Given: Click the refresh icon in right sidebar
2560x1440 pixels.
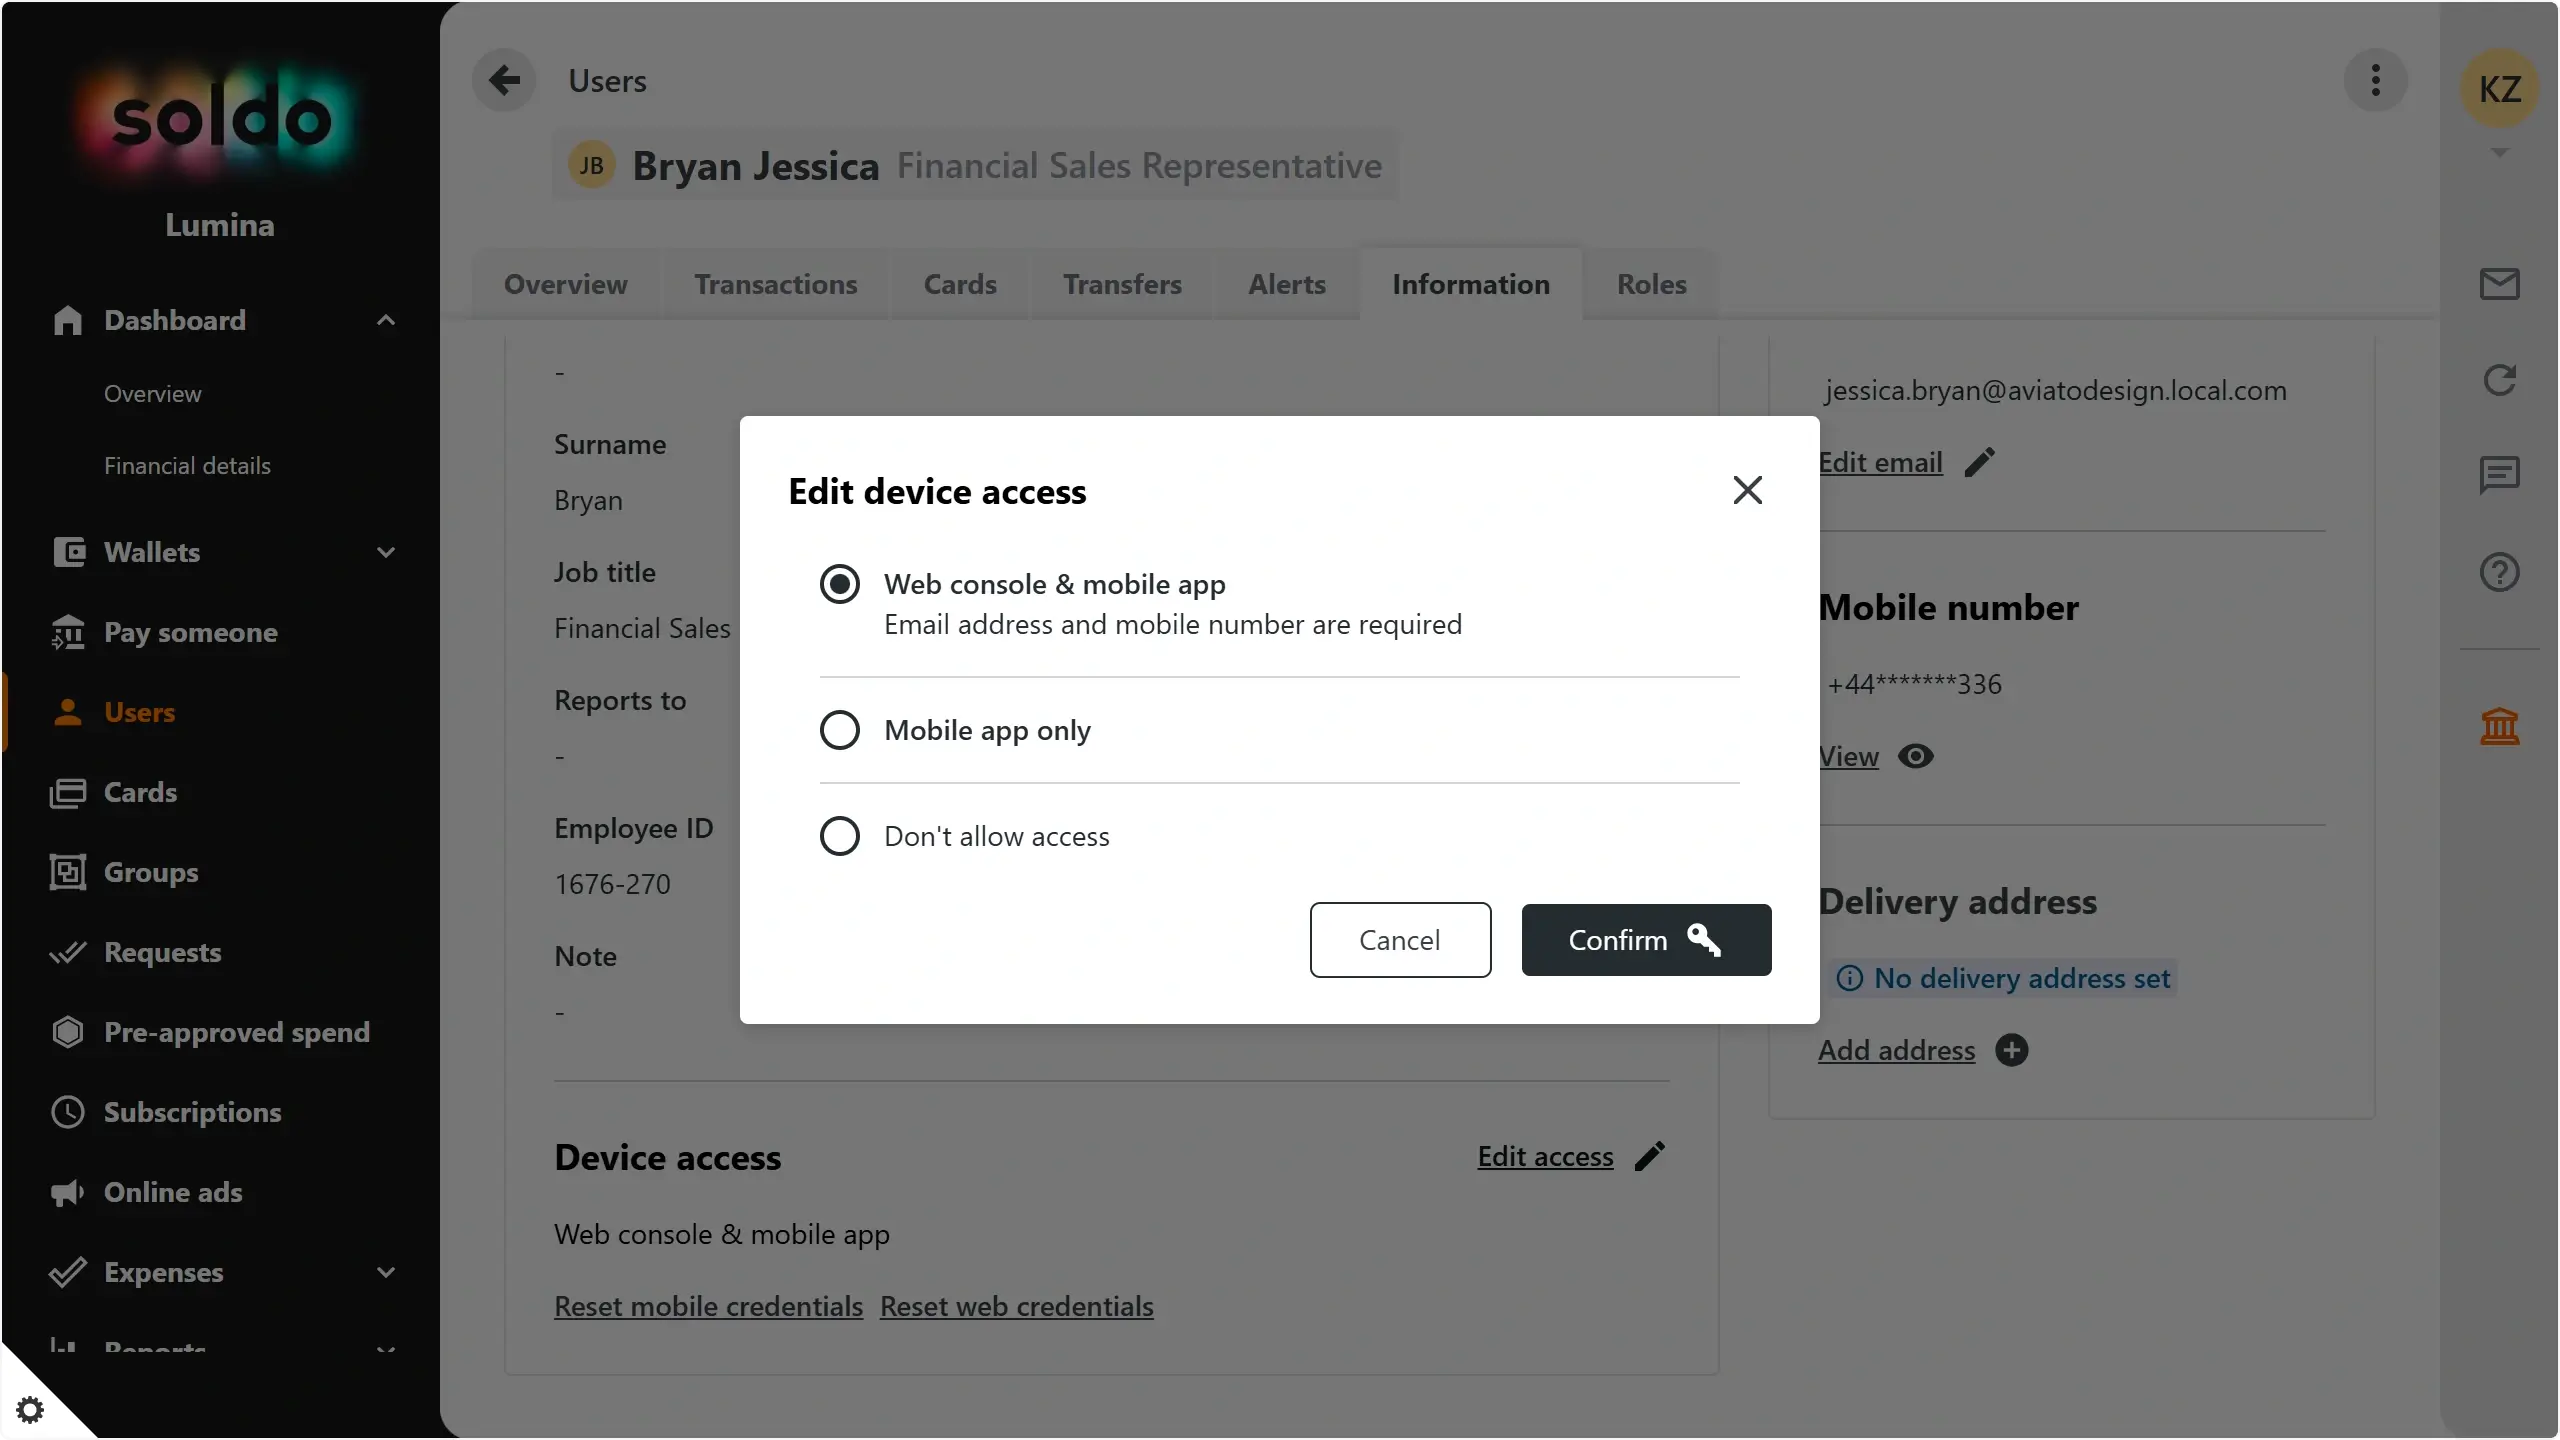Looking at the screenshot, I should pyautogui.click(x=2499, y=380).
